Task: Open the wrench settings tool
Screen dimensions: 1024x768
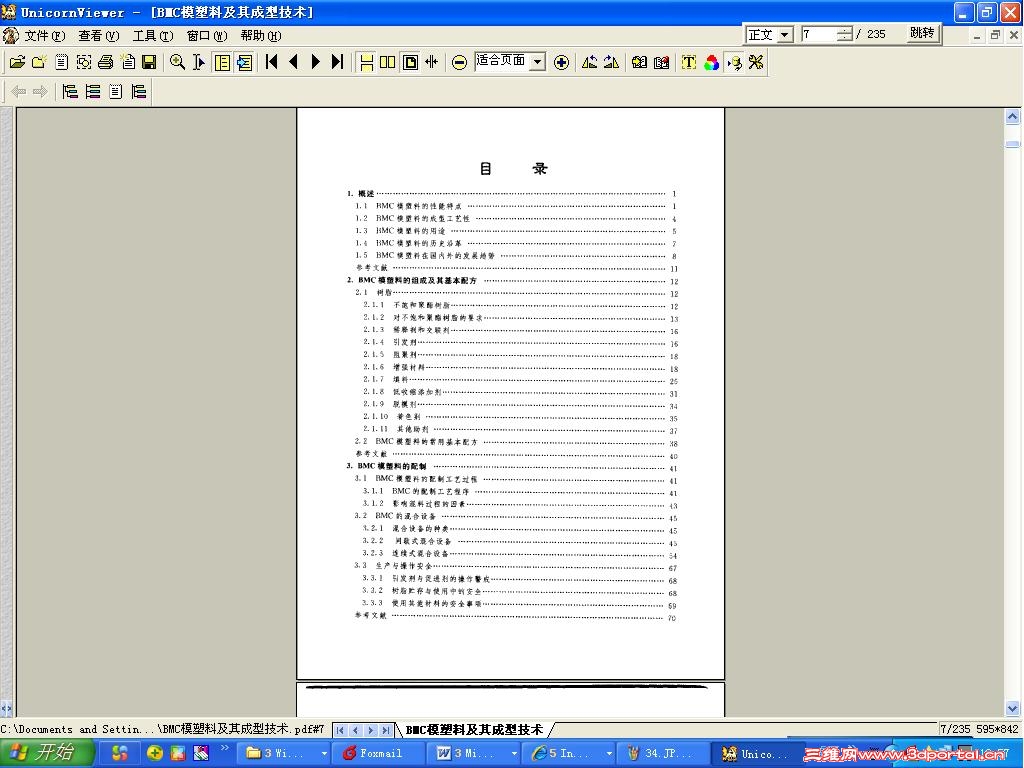Action: point(756,62)
